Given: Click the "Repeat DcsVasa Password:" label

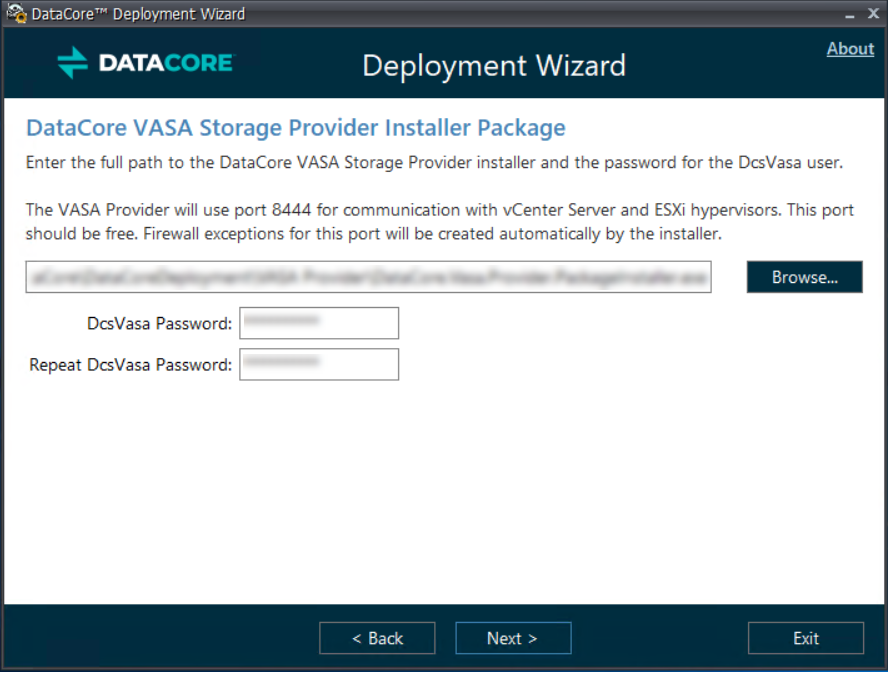Looking at the screenshot, I should [x=131, y=365].
